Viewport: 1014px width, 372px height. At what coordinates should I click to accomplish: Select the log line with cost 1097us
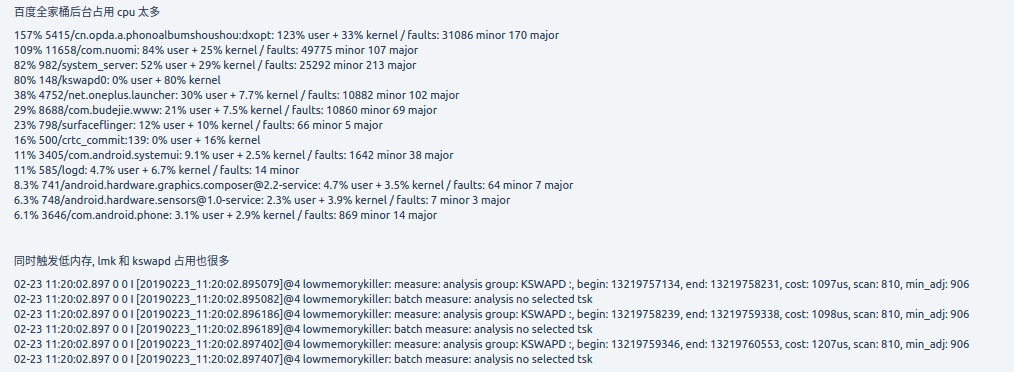(491, 285)
